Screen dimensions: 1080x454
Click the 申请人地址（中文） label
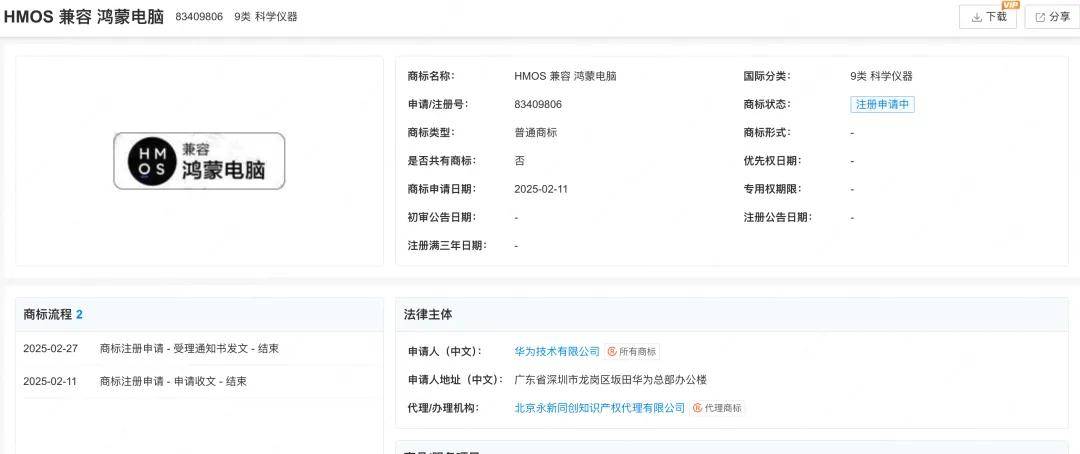coord(455,380)
